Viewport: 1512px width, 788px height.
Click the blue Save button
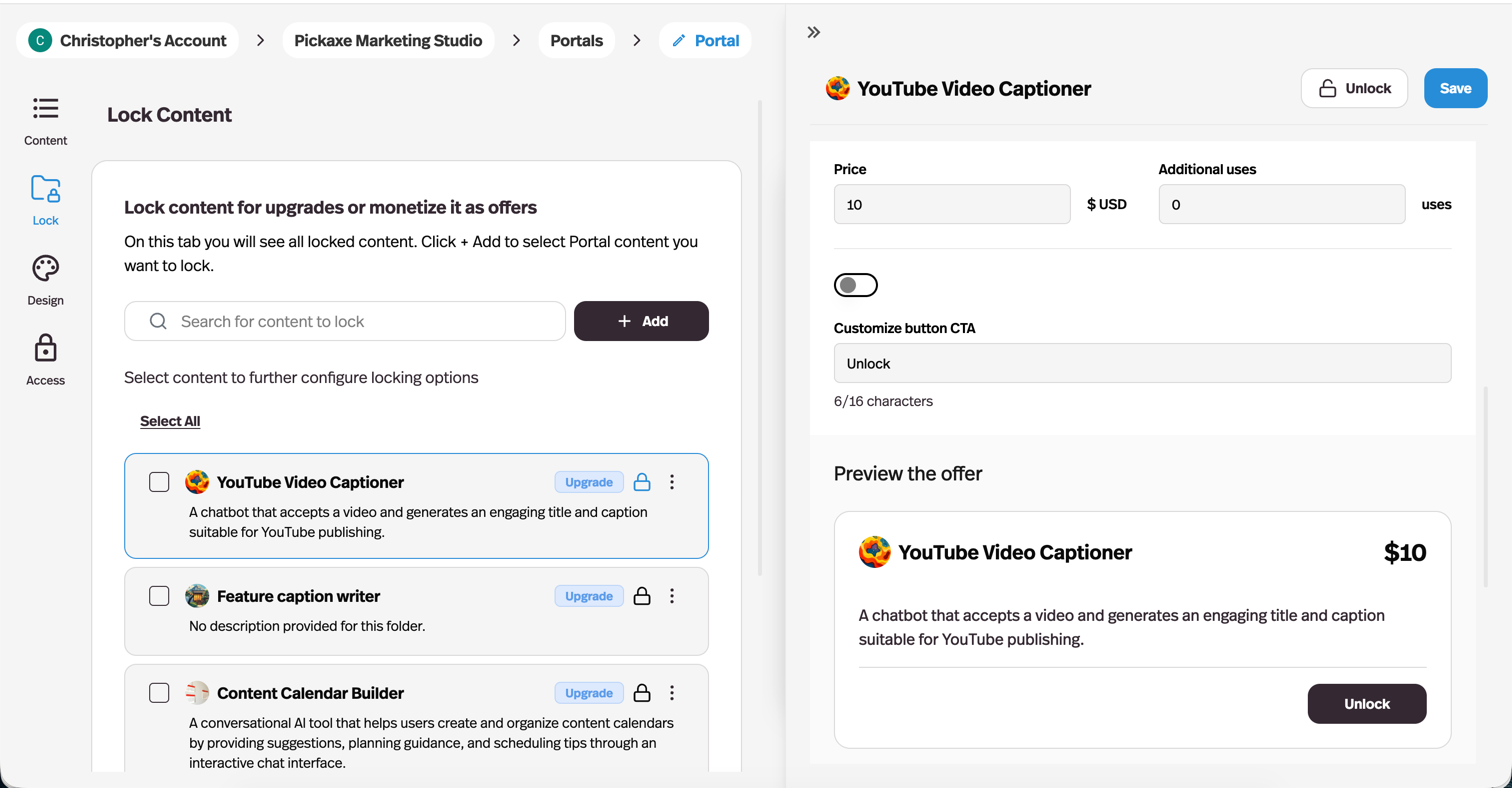[1455, 88]
